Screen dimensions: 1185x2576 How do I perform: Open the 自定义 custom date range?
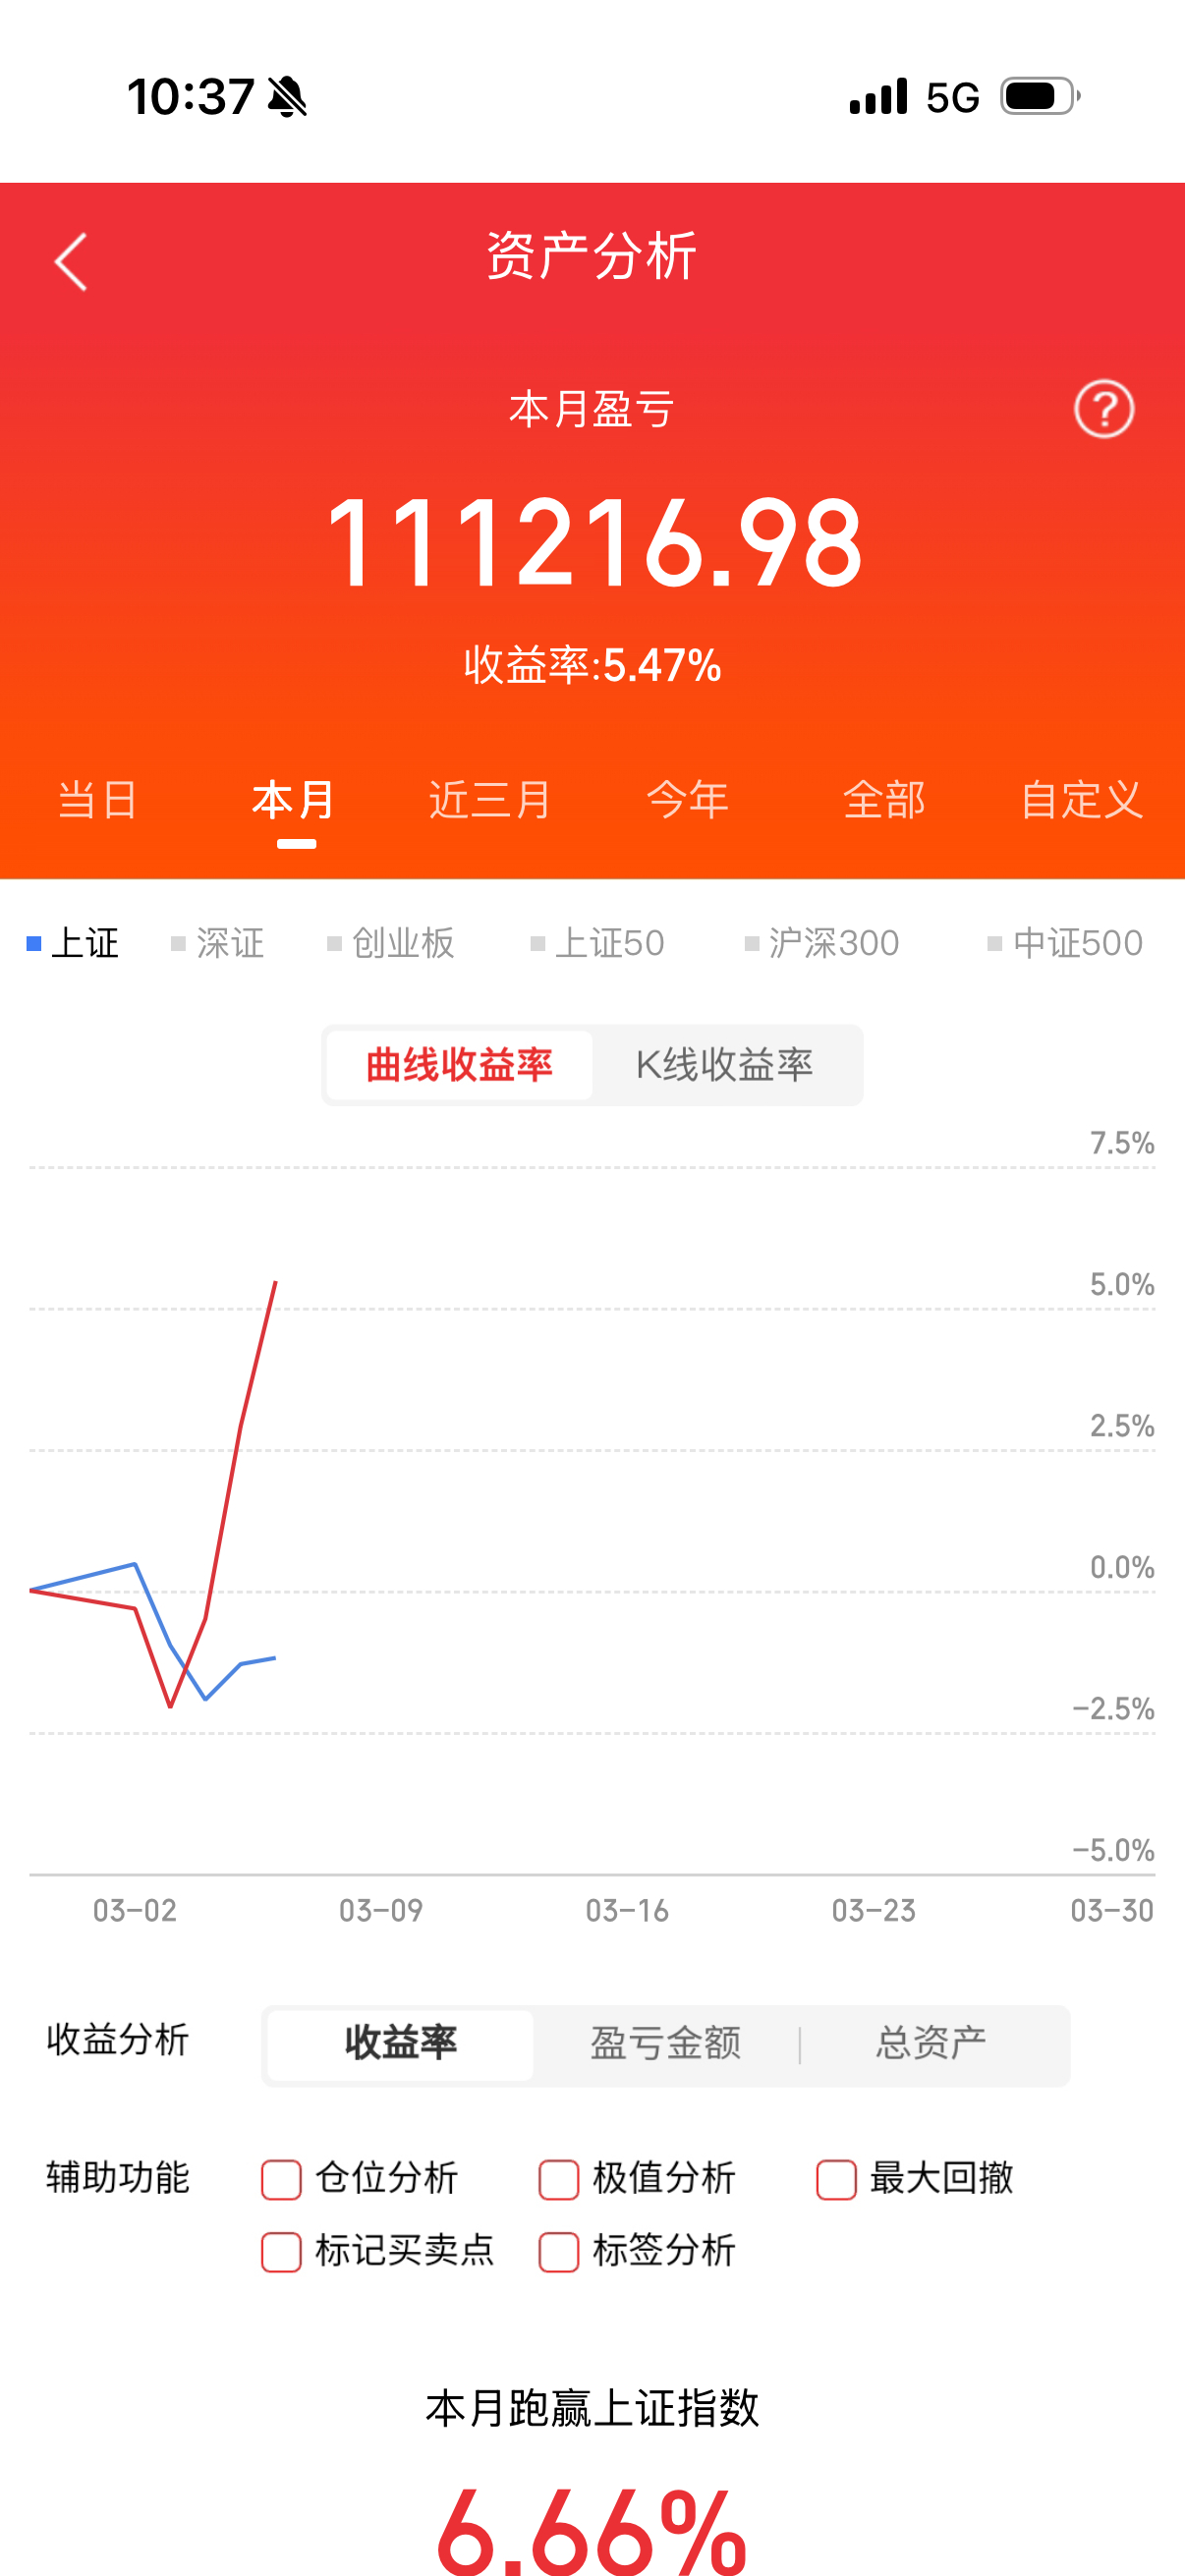pyautogui.click(x=1084, y=800)
